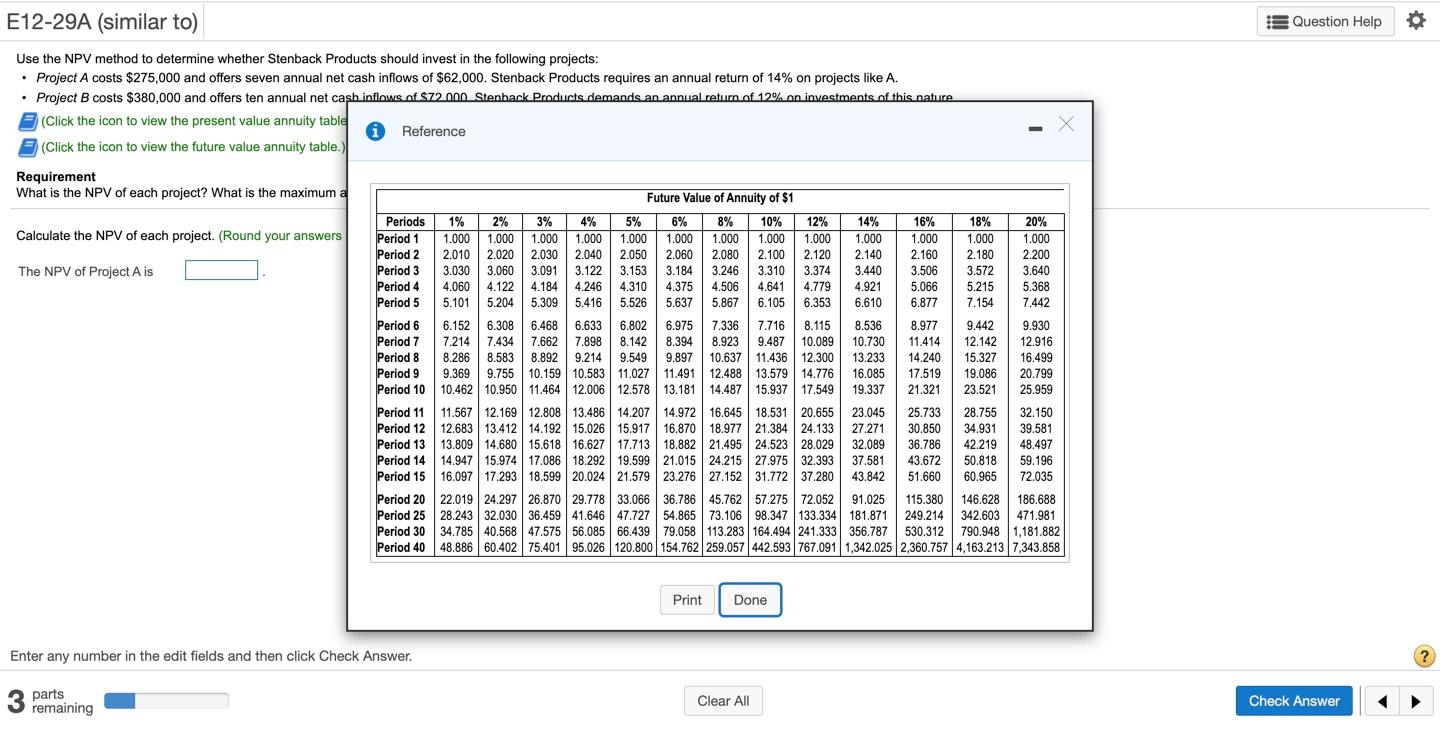1440x731 pixels.
Task: Click the future value annuity table link text
Action: pyautogui.click(x=193, y=147)
